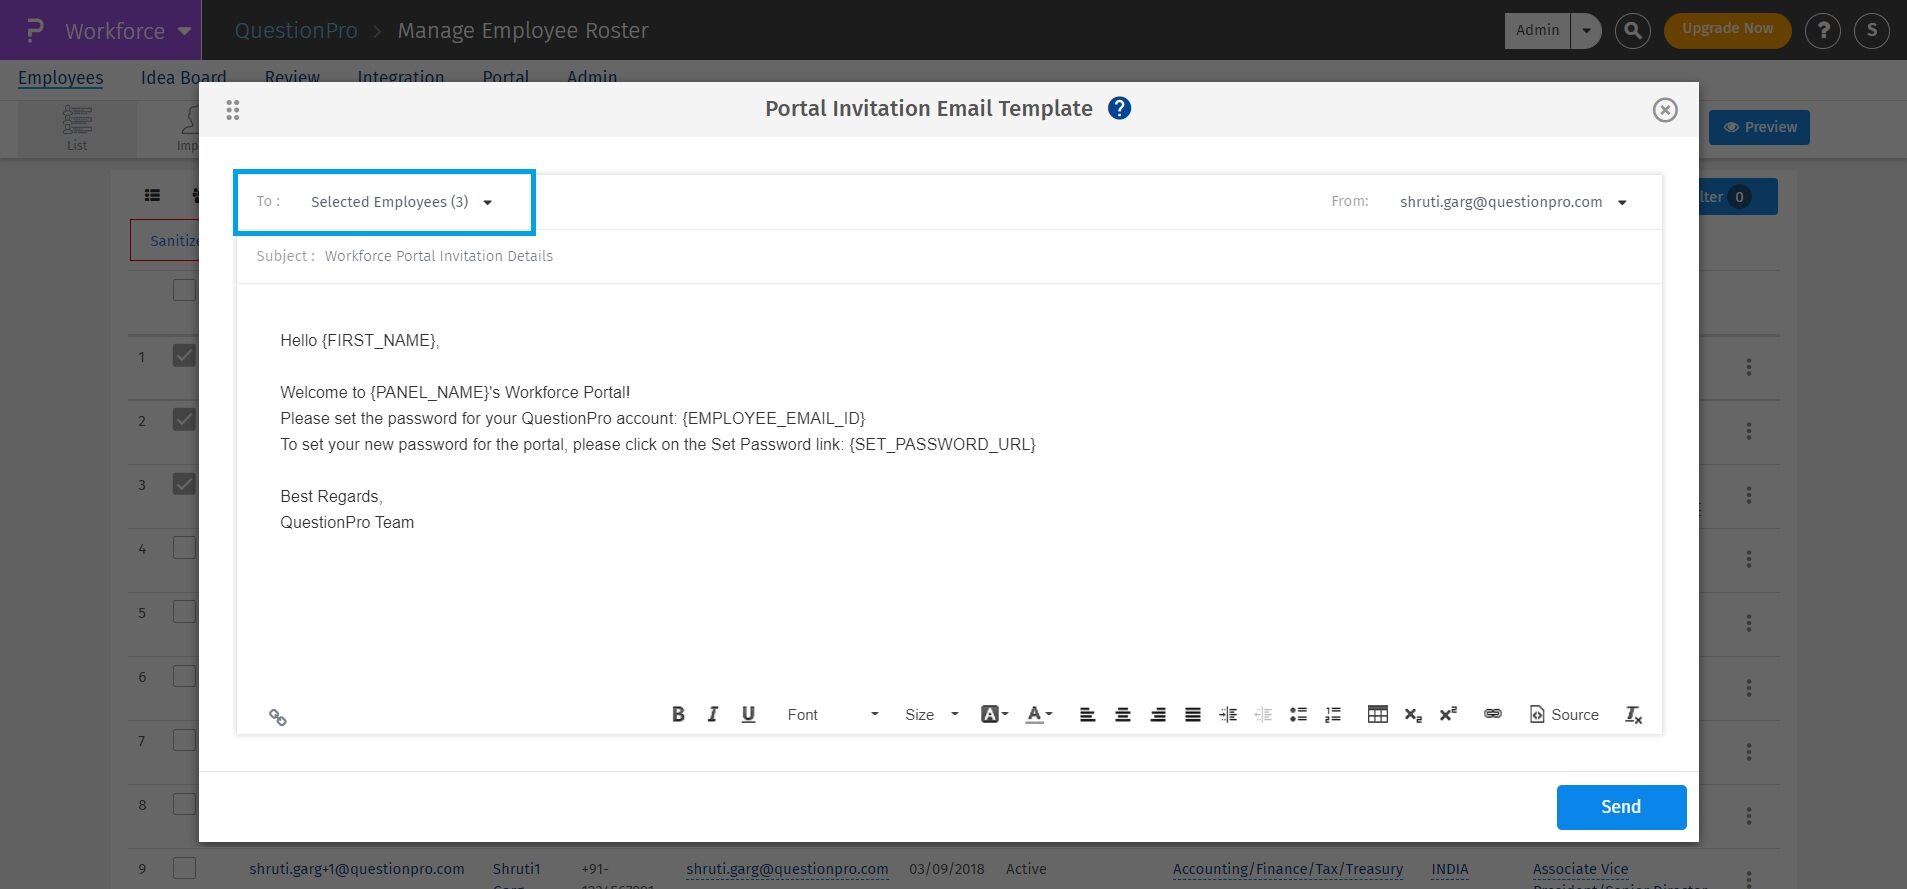Go to the Portal tab
Viewport: 1907px width, 889px height.
tap(505, 78)
